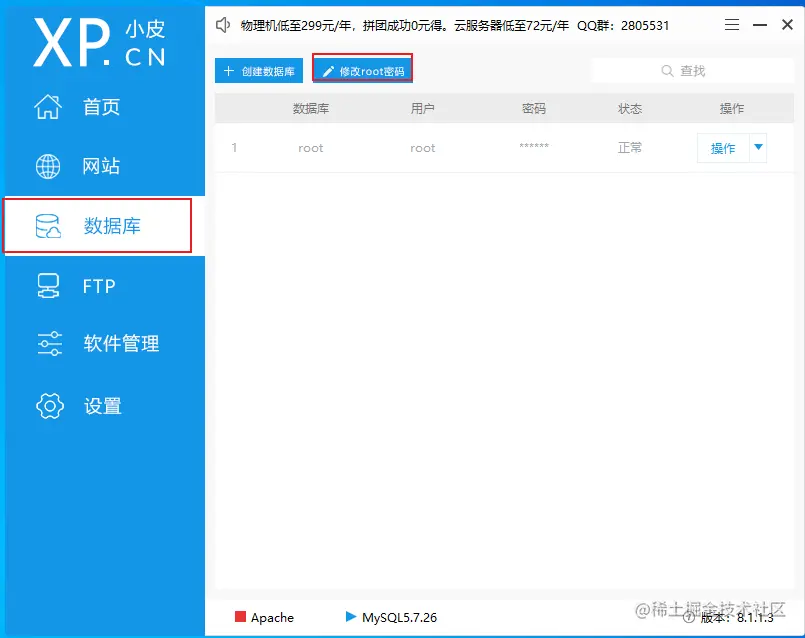Click the row number 1 cell
Screen dimensions: 805x638
tap(234, 148)
